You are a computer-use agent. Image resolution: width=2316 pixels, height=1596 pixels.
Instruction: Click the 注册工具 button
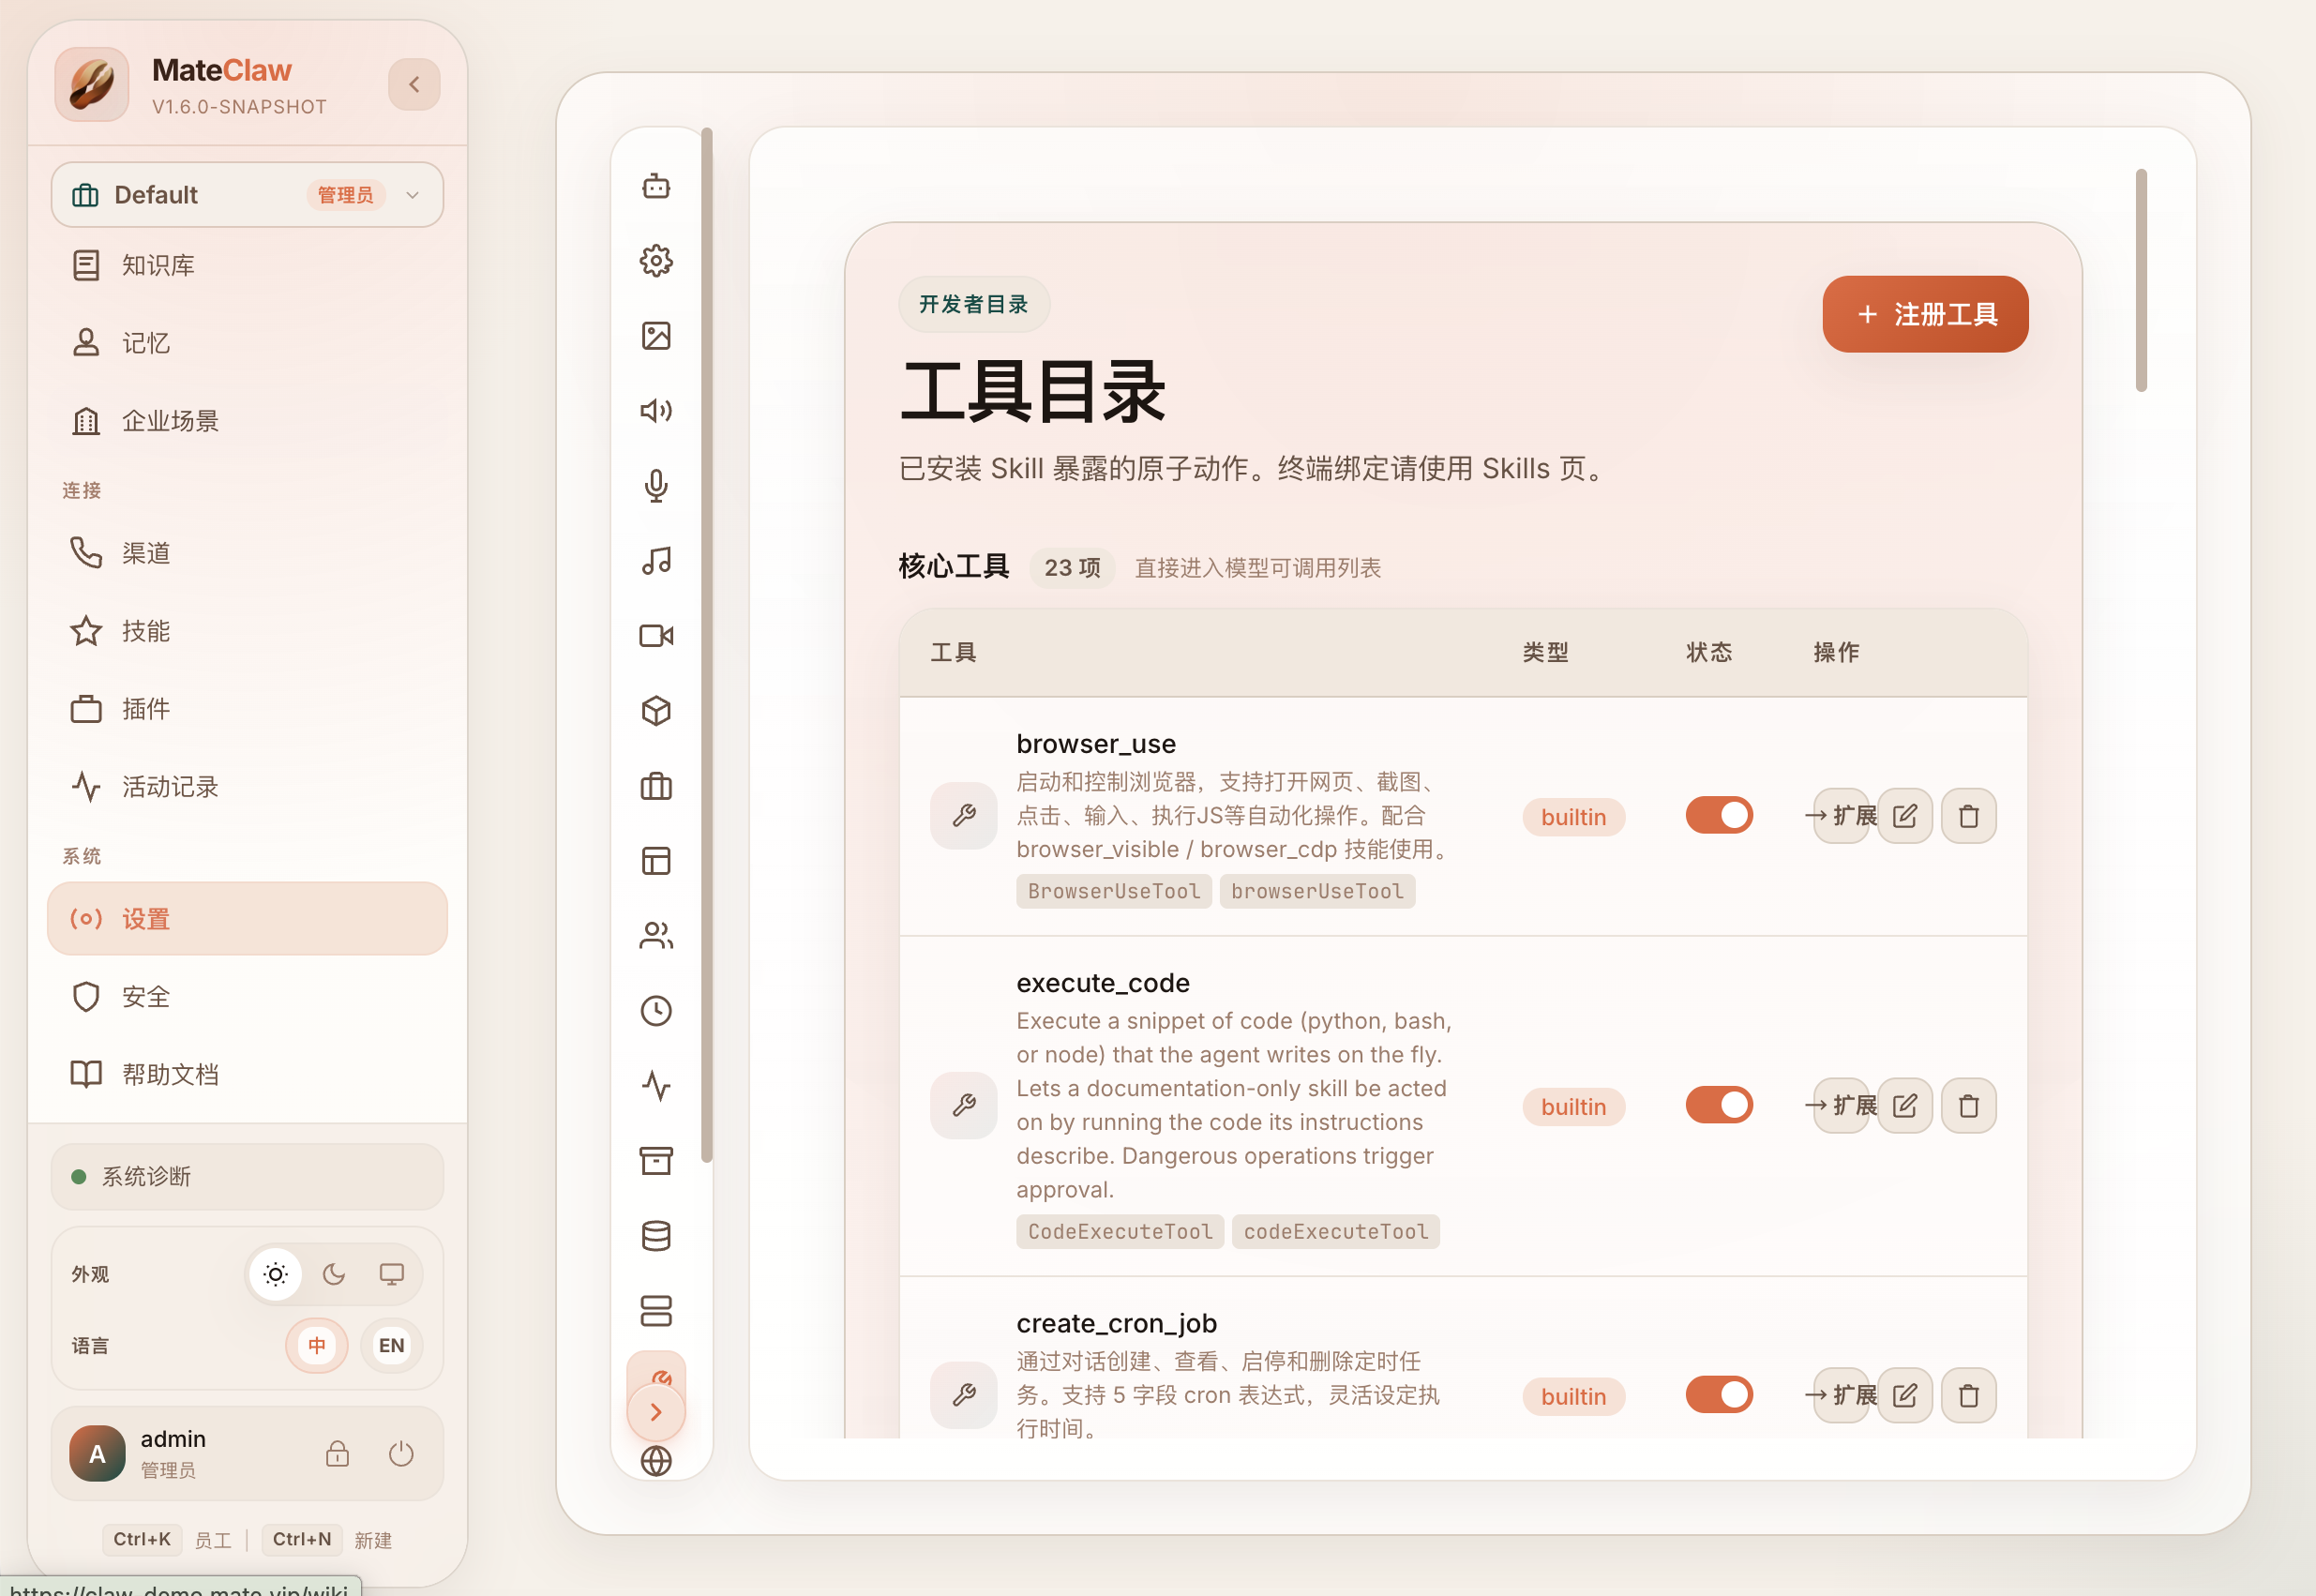click(1925, 314)
